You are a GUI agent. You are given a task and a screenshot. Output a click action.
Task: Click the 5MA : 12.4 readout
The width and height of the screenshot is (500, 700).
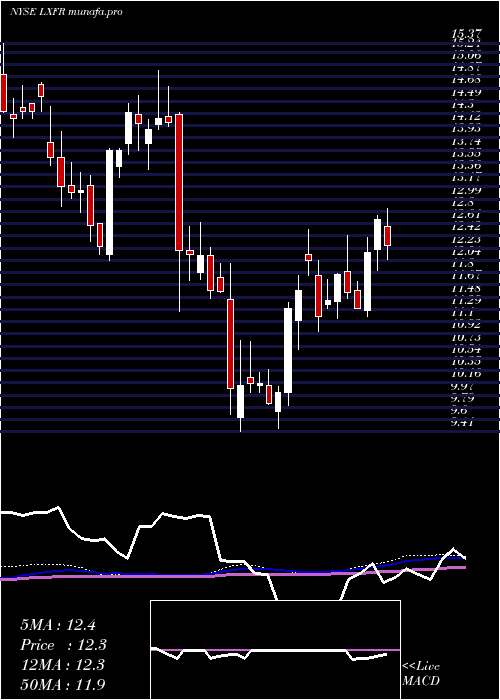[58, 625]
